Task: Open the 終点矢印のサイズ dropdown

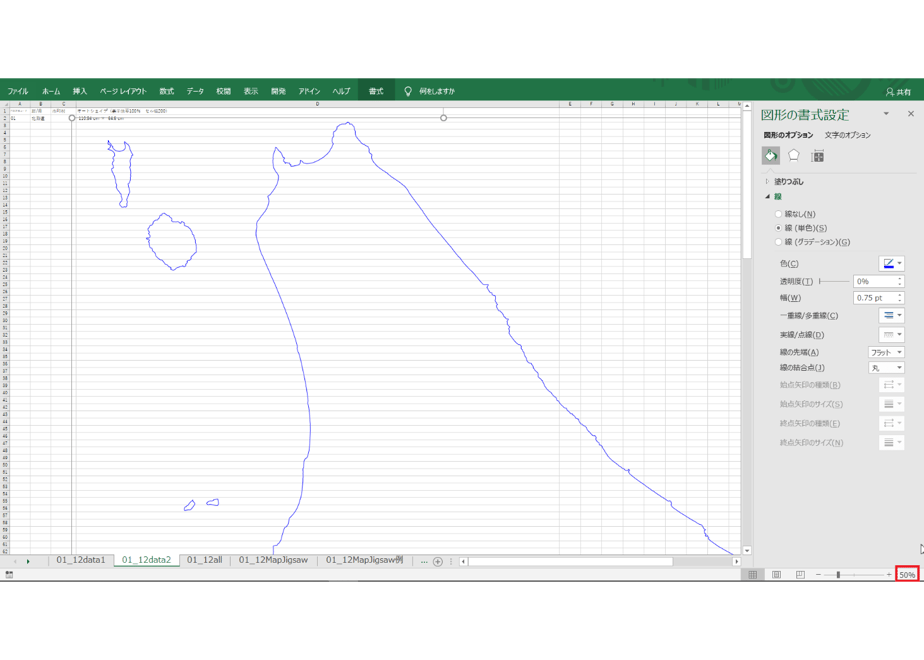Action: (892, 443)
